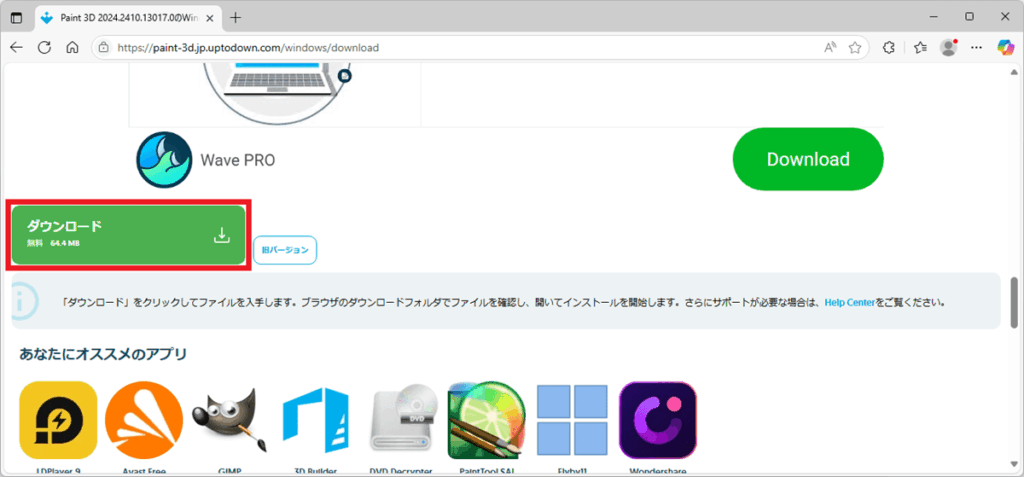The width and height of the screenshot is (1024, 477).
Task: Add this page to favorites star
Action: coord(854,48)
